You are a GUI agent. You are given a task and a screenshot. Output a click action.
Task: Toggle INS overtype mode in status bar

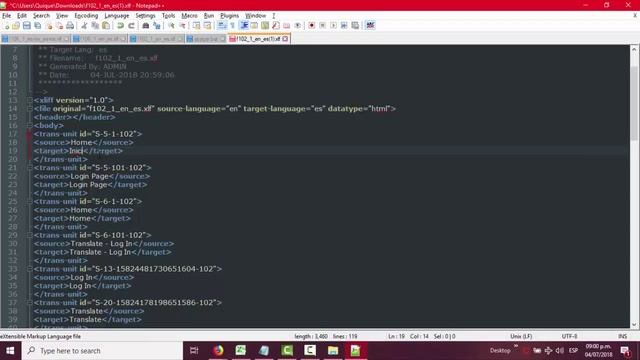tap(622, 336)
